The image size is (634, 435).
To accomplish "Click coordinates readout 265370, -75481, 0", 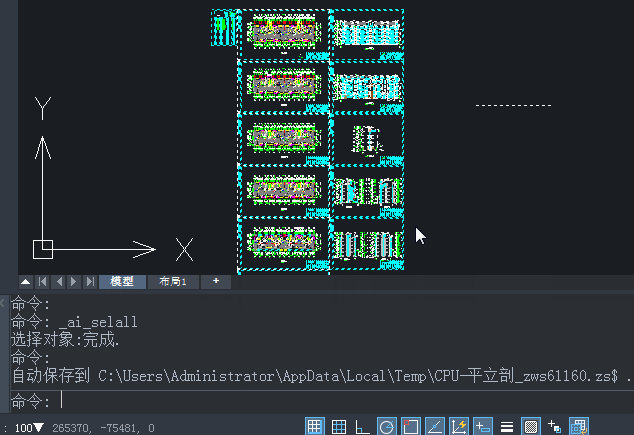I will pos(103,428).
